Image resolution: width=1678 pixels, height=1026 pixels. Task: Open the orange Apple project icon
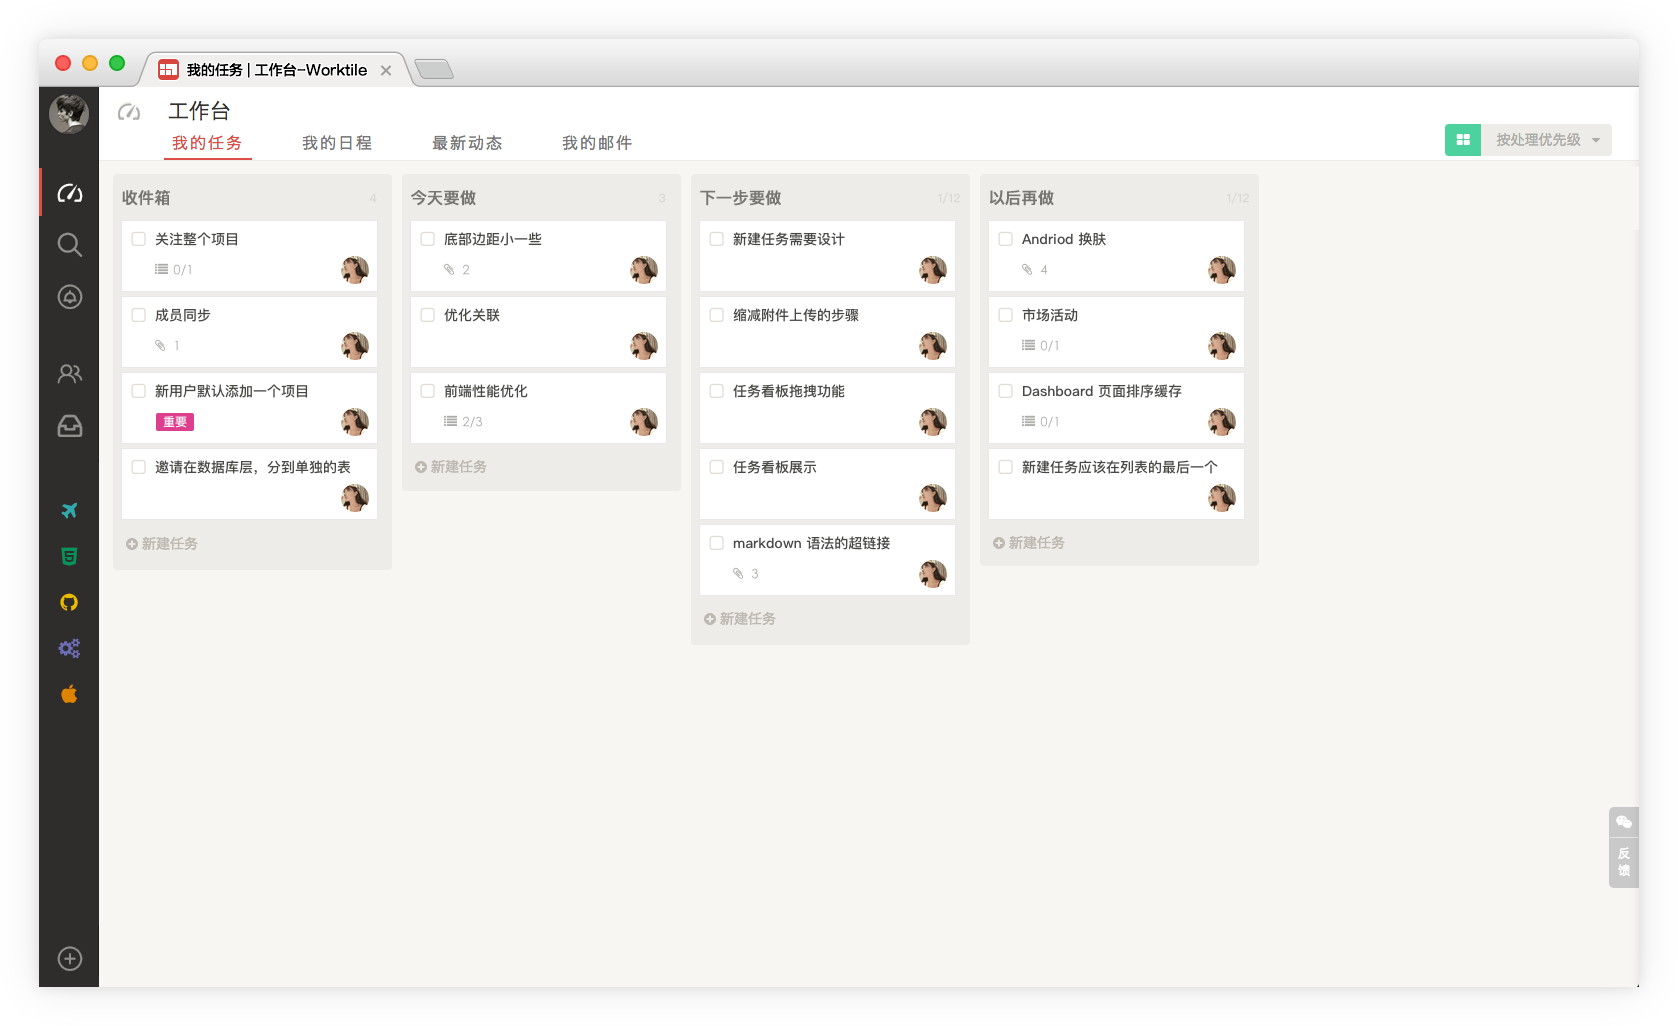(x=69, y=694)
